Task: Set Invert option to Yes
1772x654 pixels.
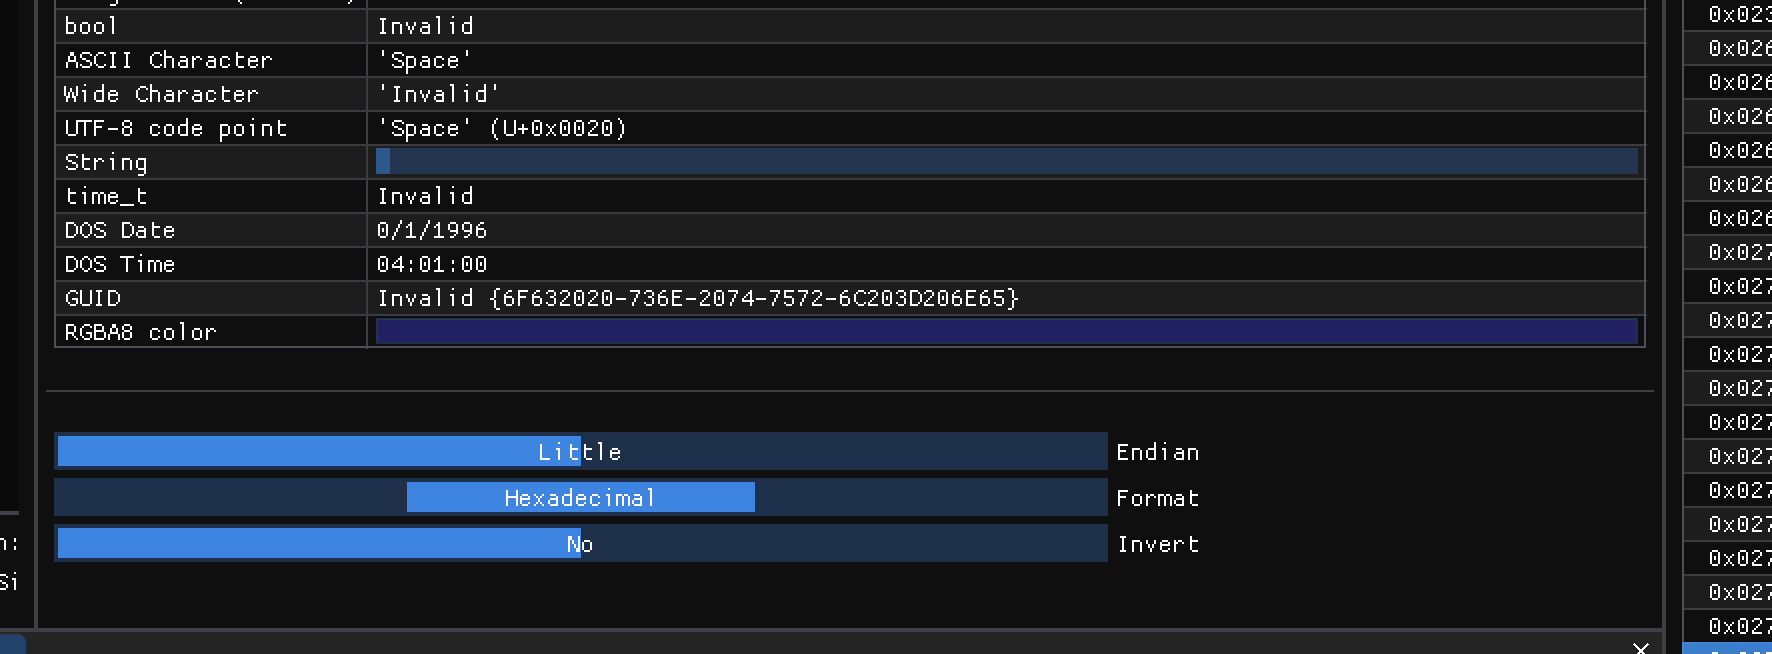Action: coord(580,544)
